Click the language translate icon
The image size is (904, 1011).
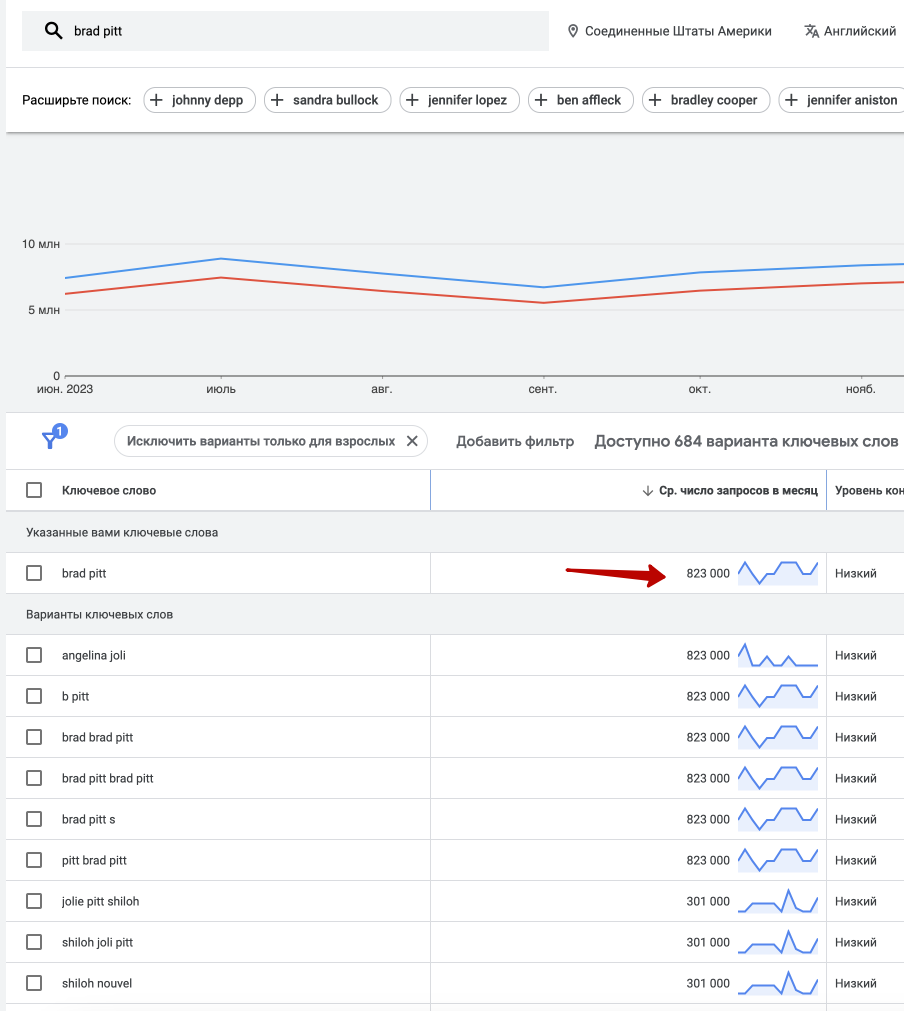pos(812,31)
